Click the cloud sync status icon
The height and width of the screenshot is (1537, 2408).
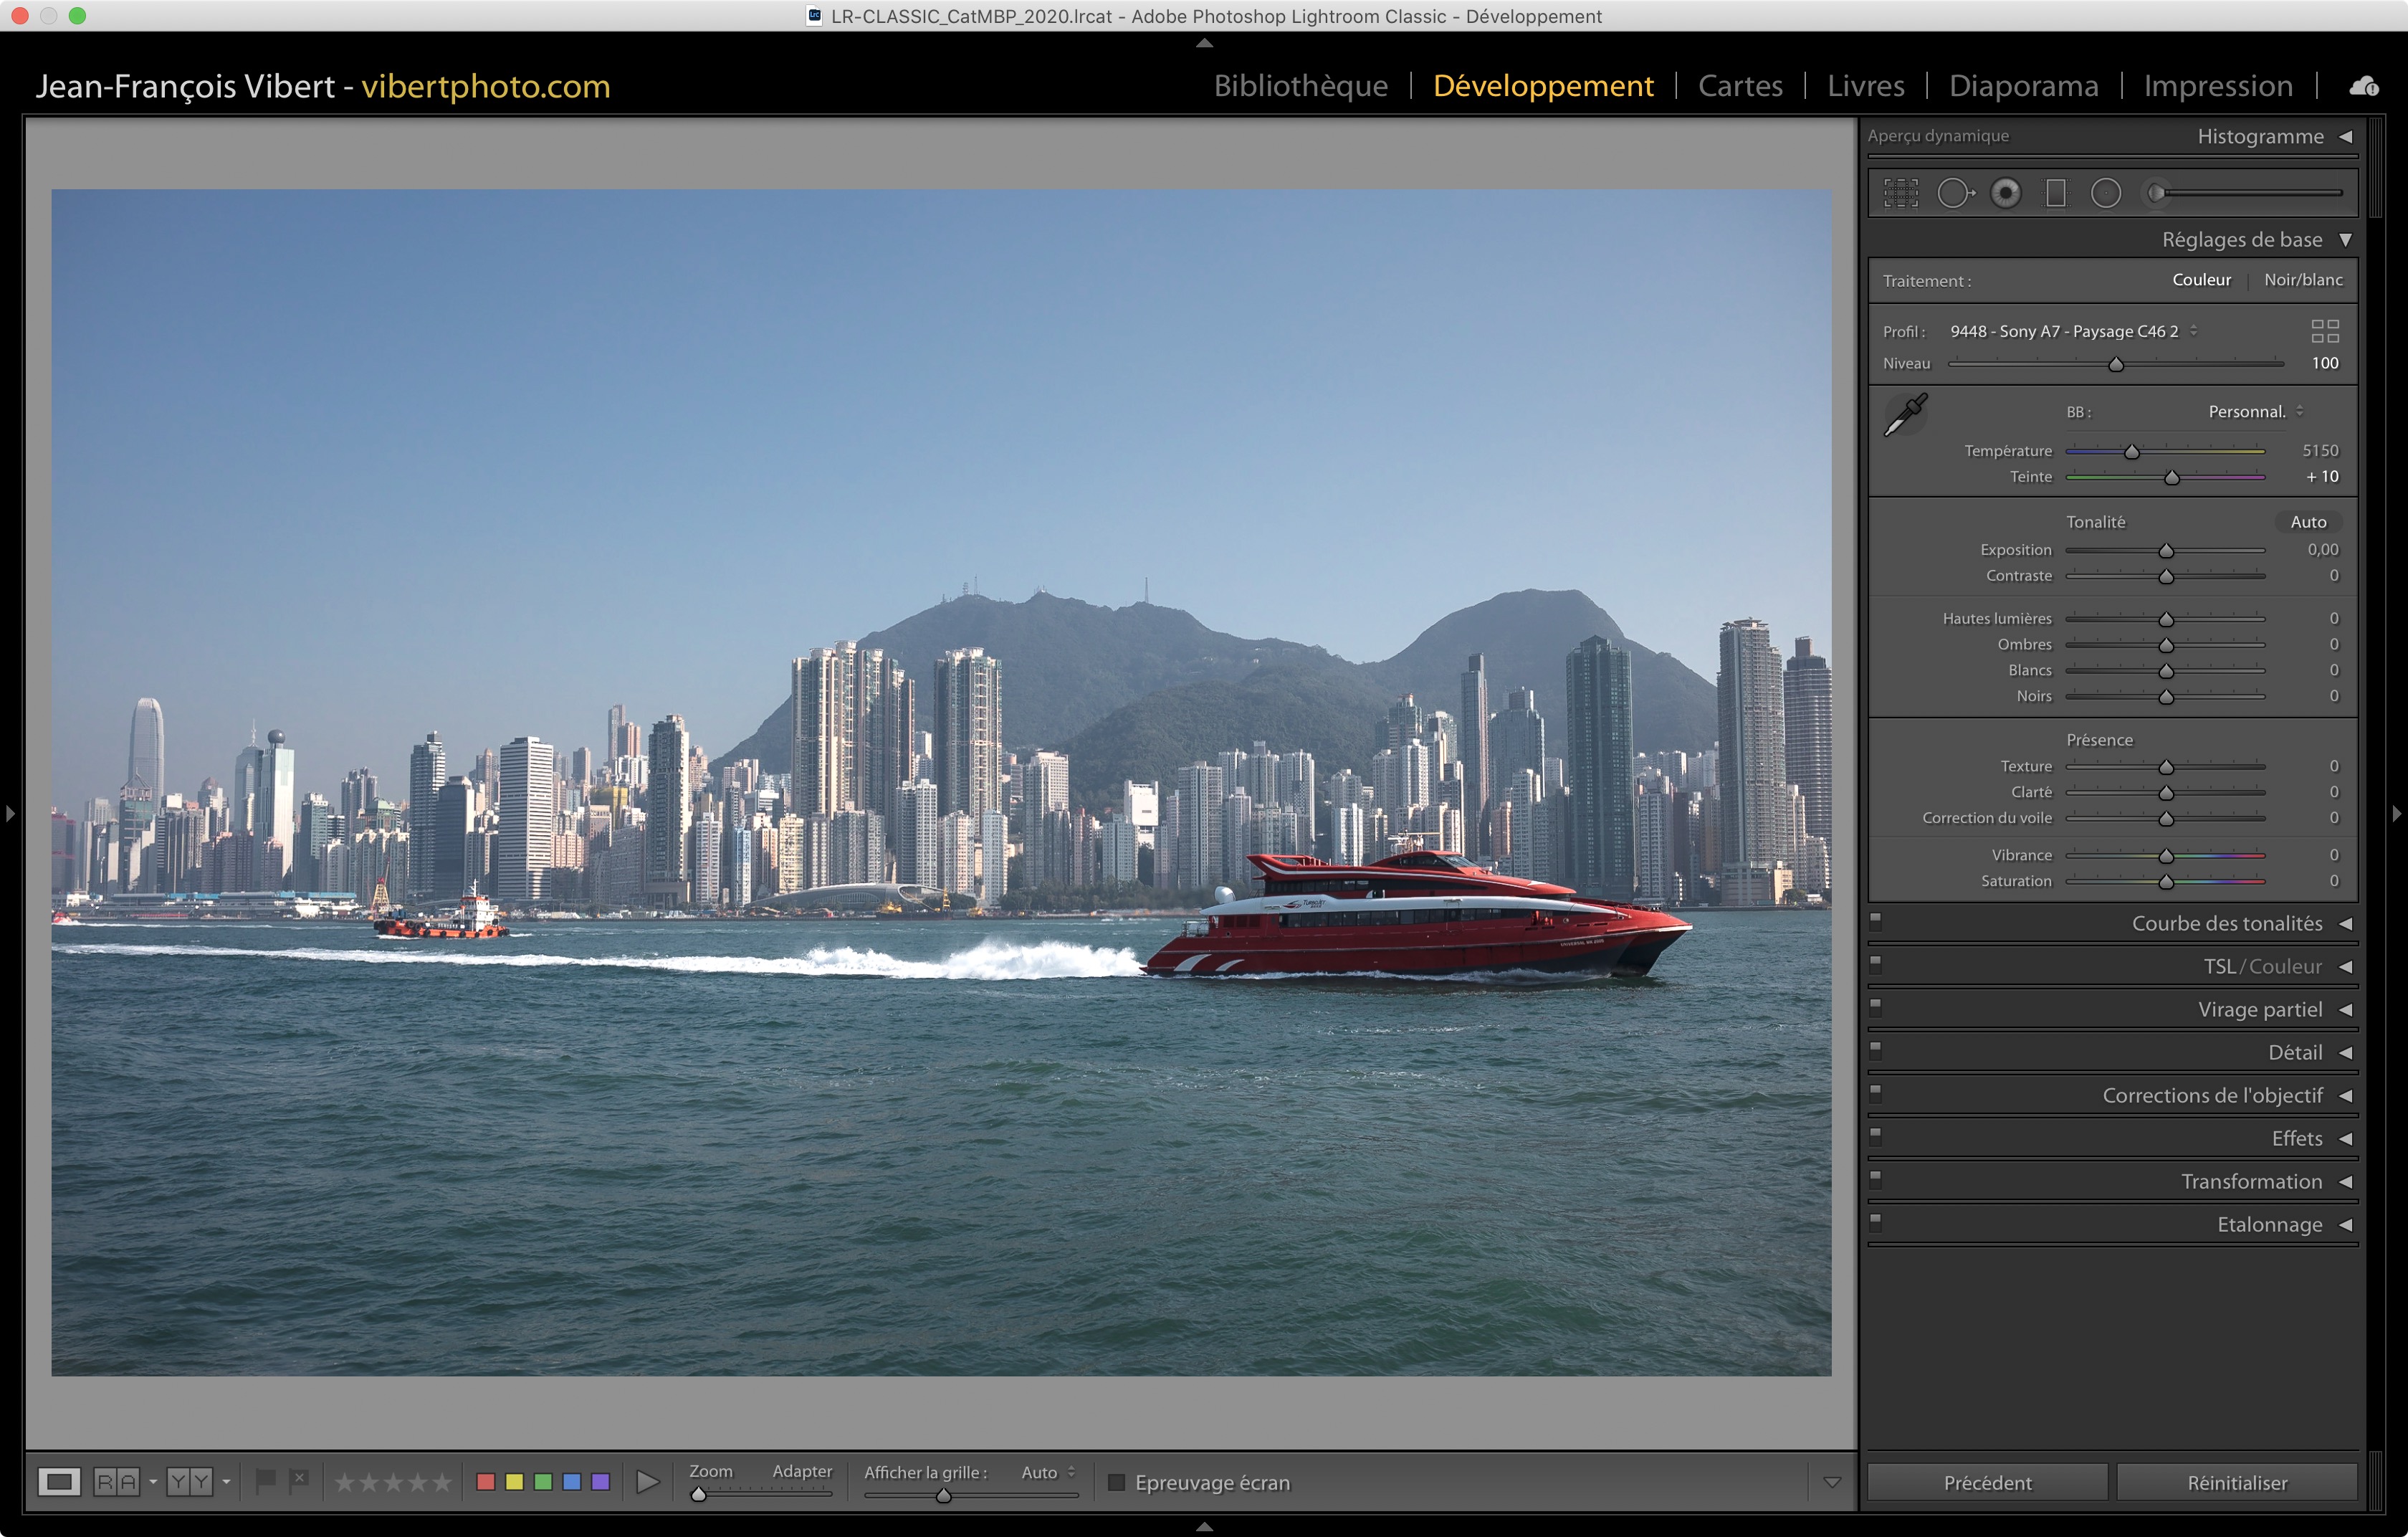pyautogui.click(x=2364, y=87)
